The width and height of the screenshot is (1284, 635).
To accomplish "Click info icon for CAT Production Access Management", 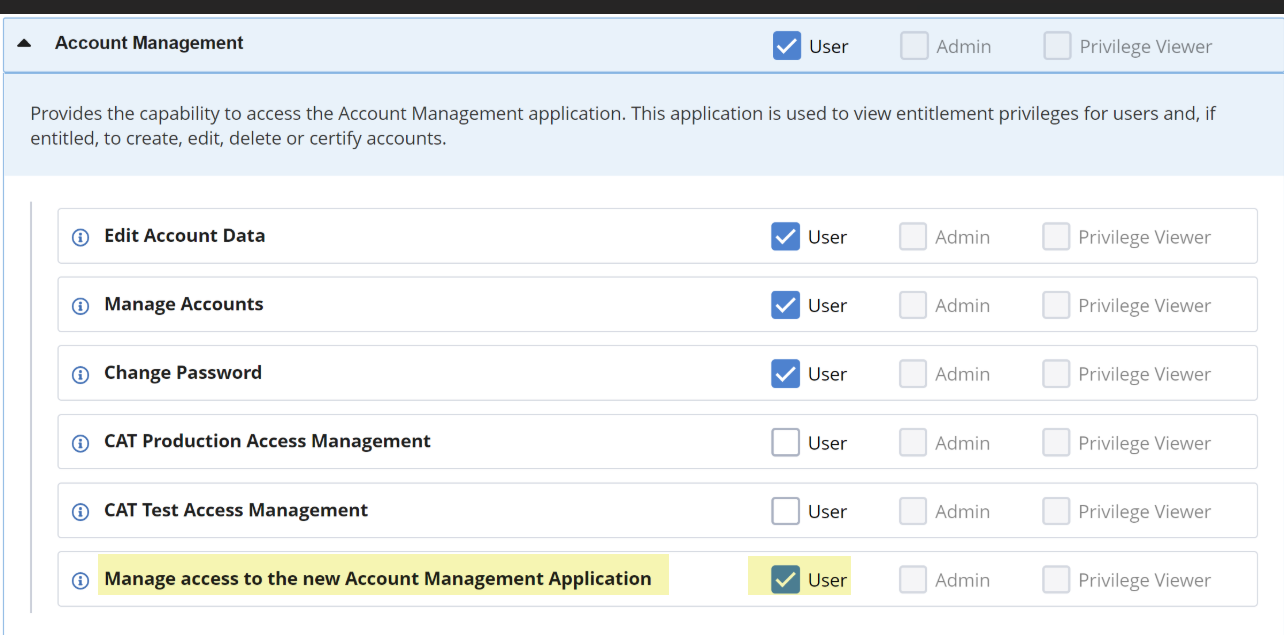I will point(81,443).
